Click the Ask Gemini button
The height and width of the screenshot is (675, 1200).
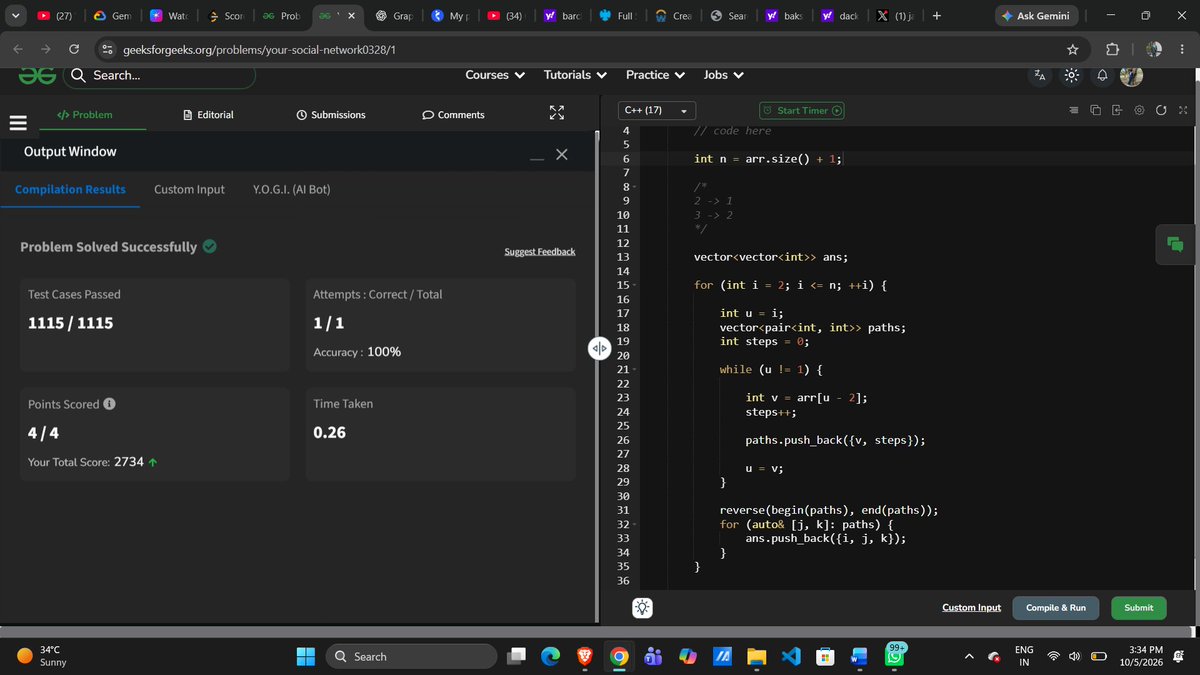[1035, 16]
